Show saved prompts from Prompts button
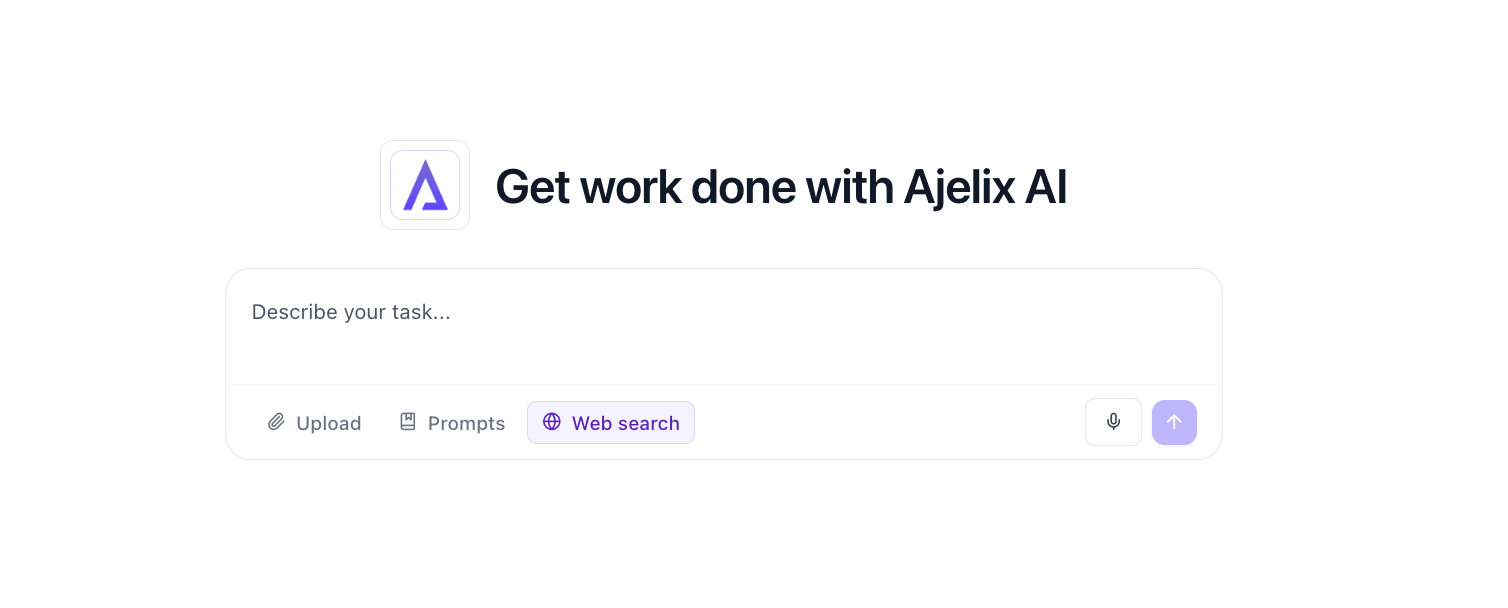1508x608 pixels. click(452, 422)
